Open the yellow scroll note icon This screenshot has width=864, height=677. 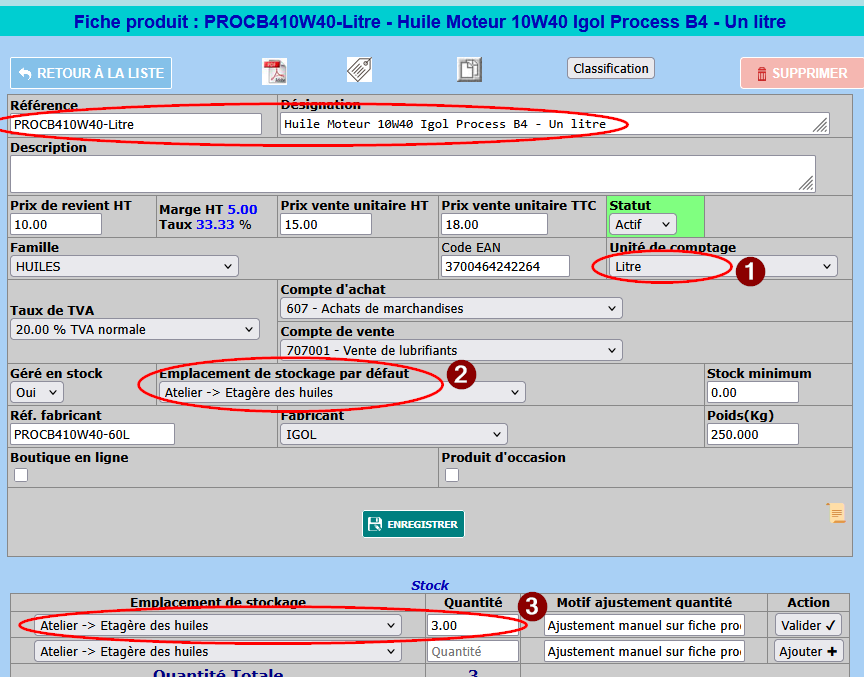(x=836, y=513)
